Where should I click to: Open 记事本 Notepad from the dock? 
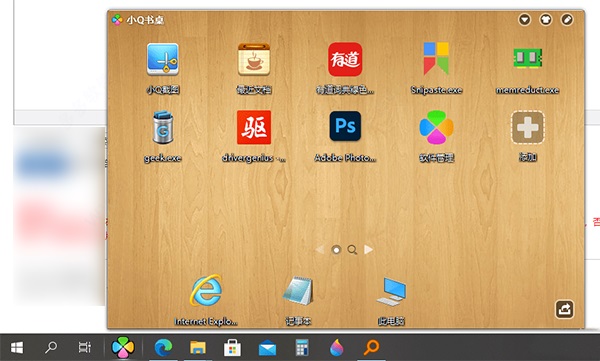[x=298, y=290]
